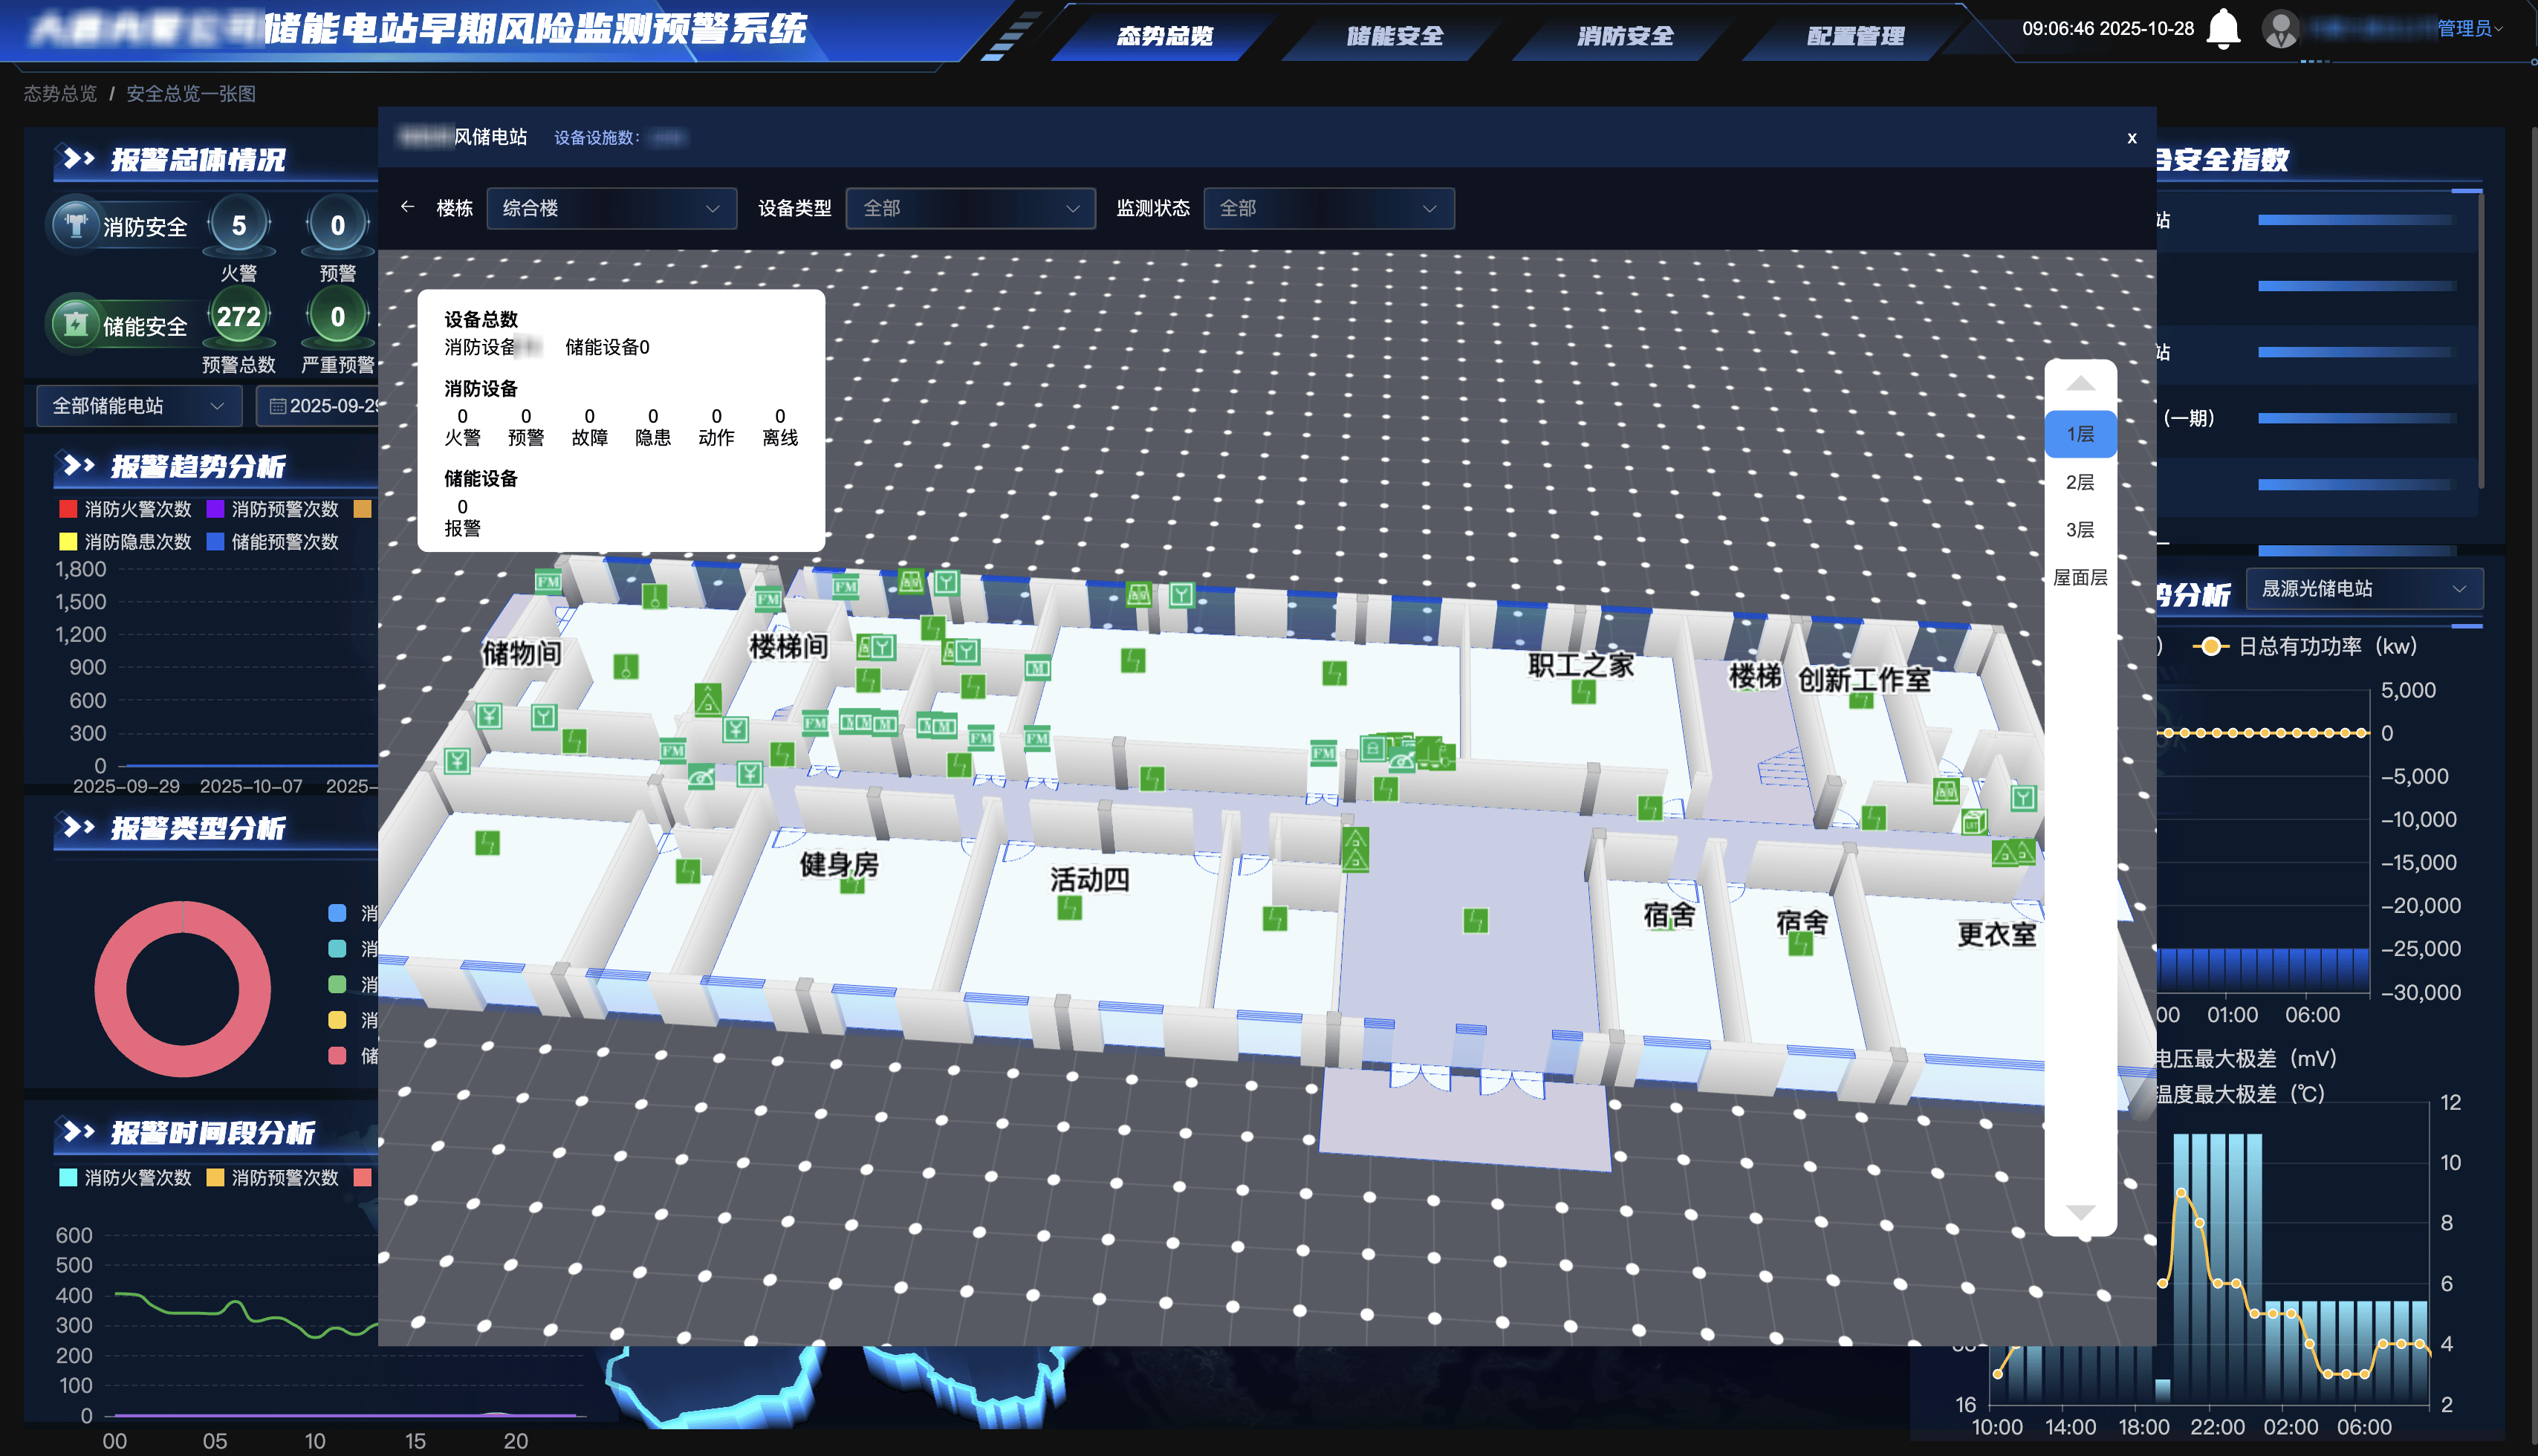Open the 监测状态 dropdown
This screenshot has height=1456, width=2538.
point(1328,208)
